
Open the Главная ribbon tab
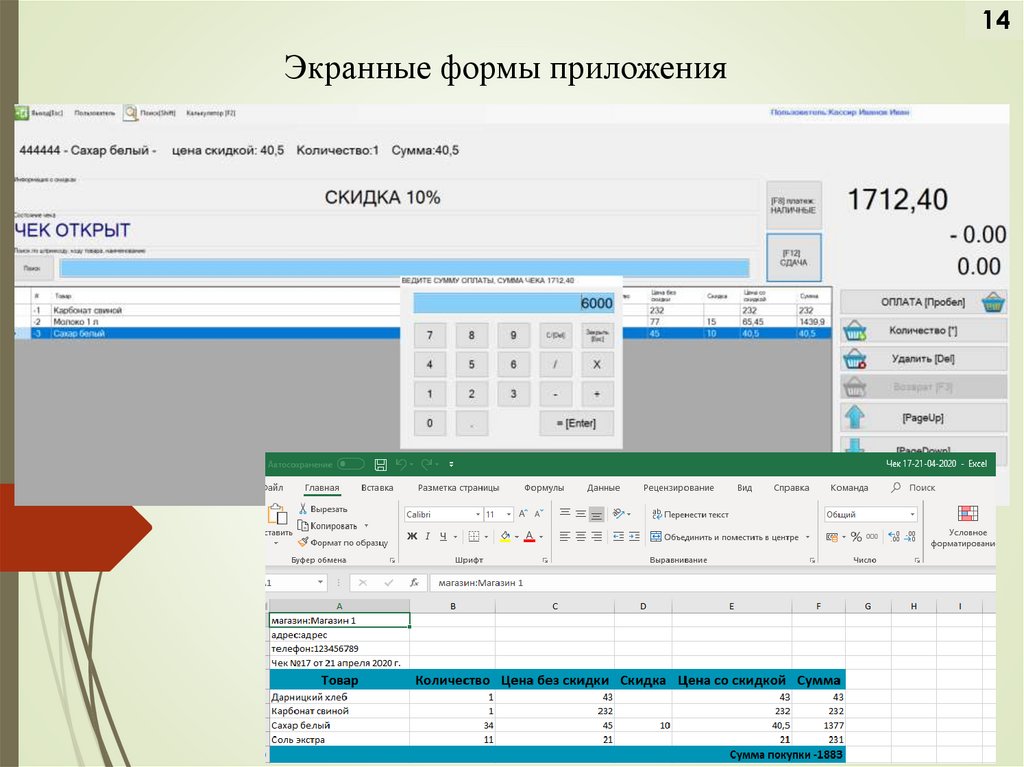coord(322,487)
